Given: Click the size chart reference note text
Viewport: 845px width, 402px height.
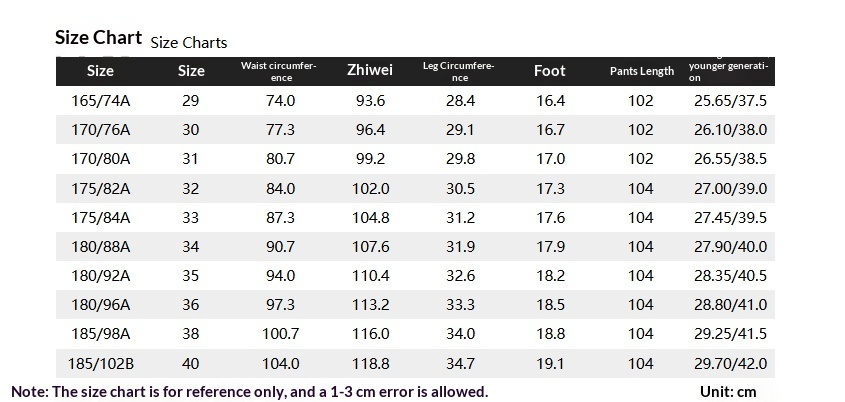Looking at the screenshot, I should pyautogui.click(x=250, y=391).
